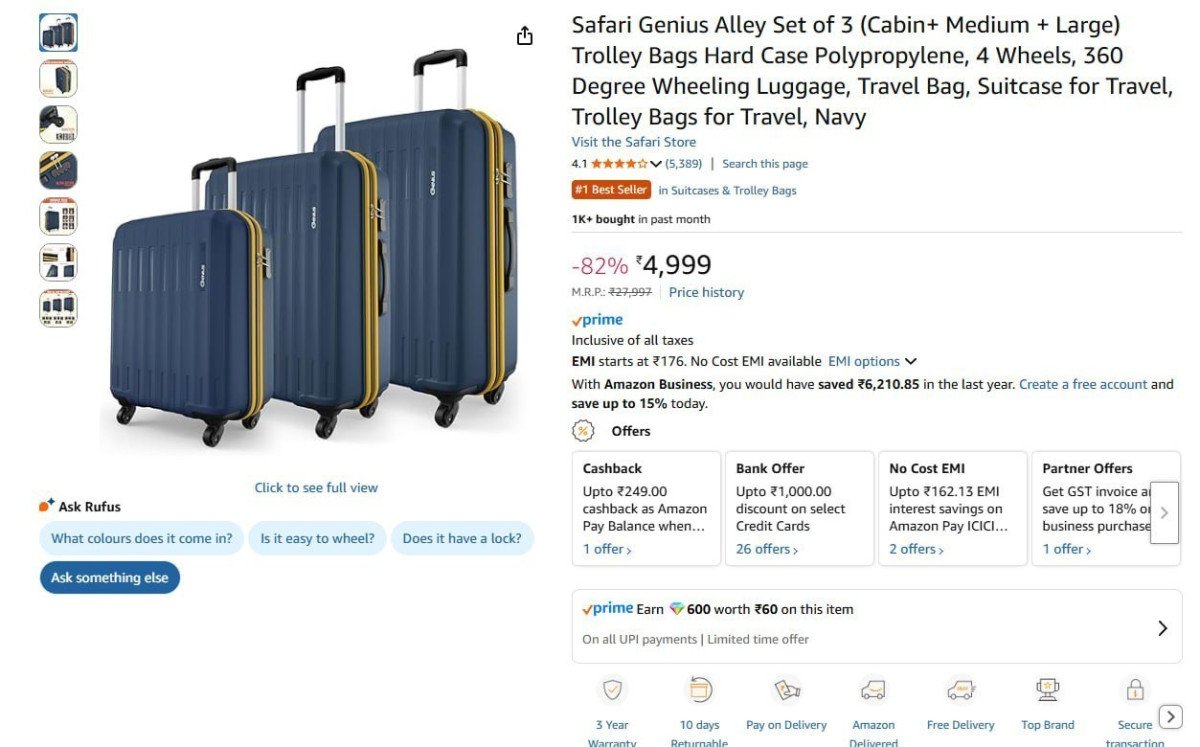This screenshot has width=1200, height=747.
Task: Click the 3 Year Warranty icon
Action: (x=611, y=689)
